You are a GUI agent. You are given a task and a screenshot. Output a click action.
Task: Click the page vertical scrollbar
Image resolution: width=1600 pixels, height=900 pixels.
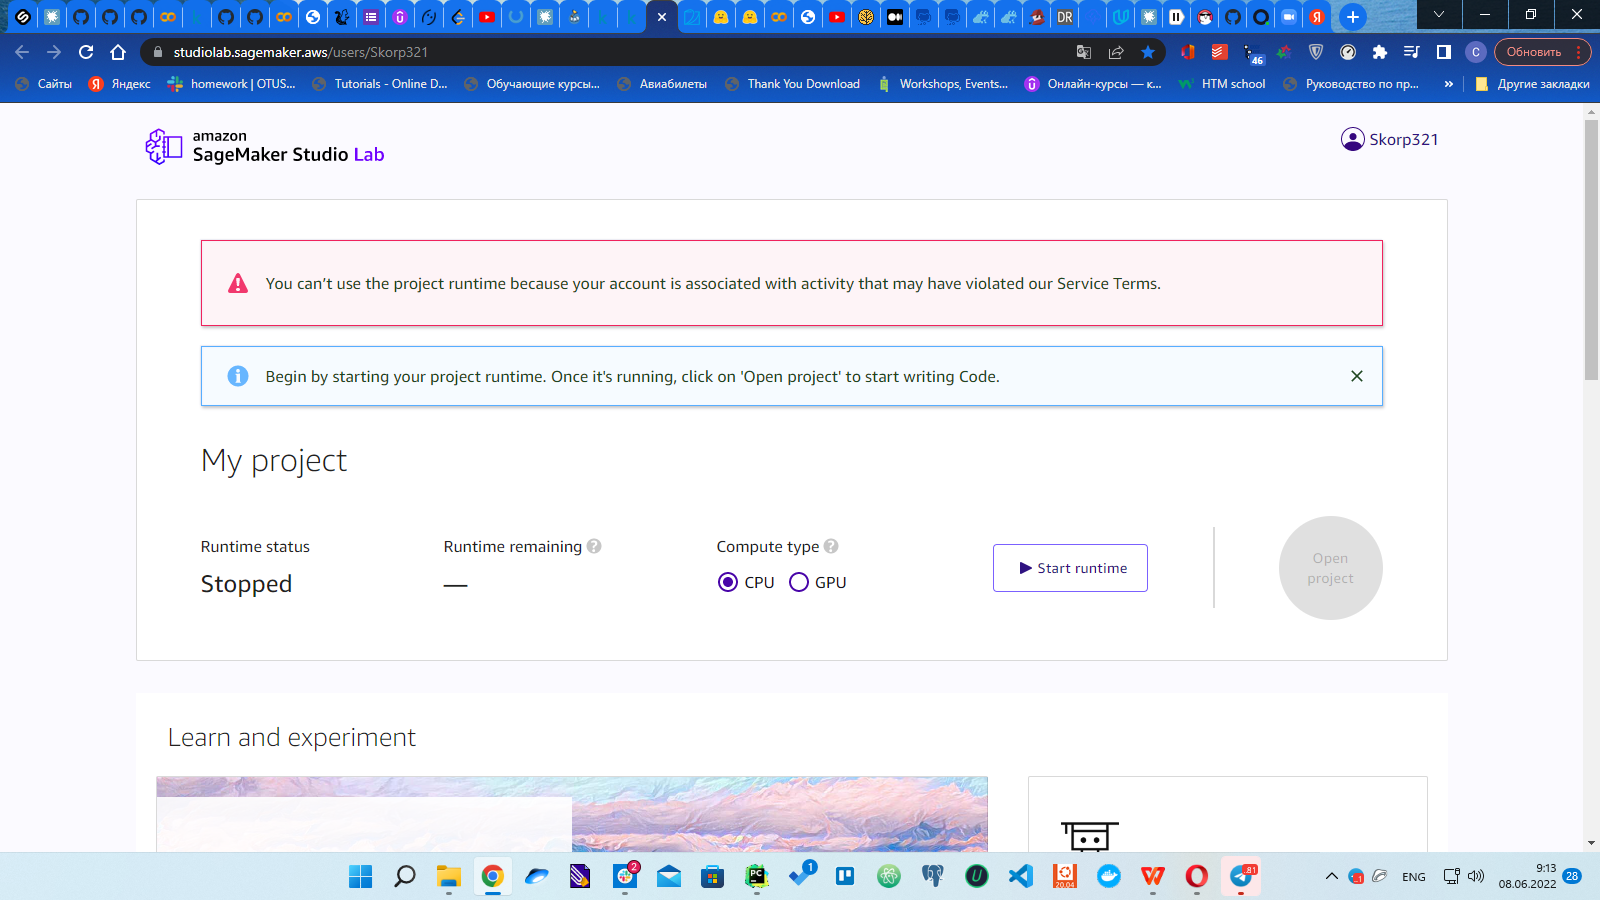pyautogui.click(x=1591, y=250)
